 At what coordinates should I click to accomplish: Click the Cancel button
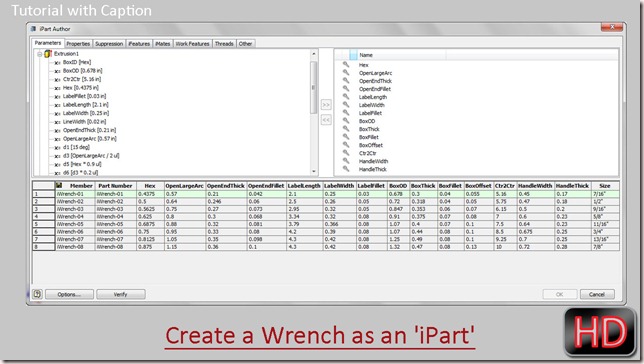(x=597, y=294)
